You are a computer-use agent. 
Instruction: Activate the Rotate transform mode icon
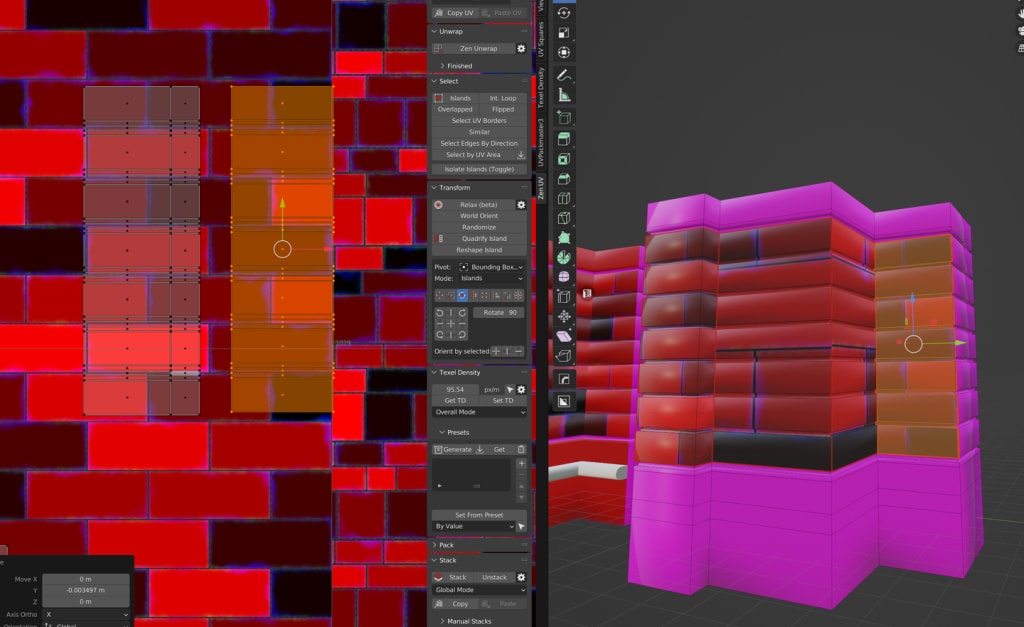pyautogui.click(x=462, y=295)
